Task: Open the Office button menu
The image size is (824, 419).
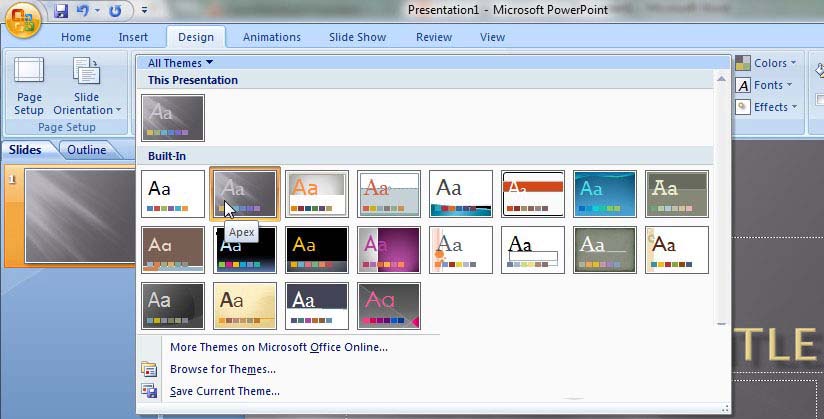Action: (23, 19)
